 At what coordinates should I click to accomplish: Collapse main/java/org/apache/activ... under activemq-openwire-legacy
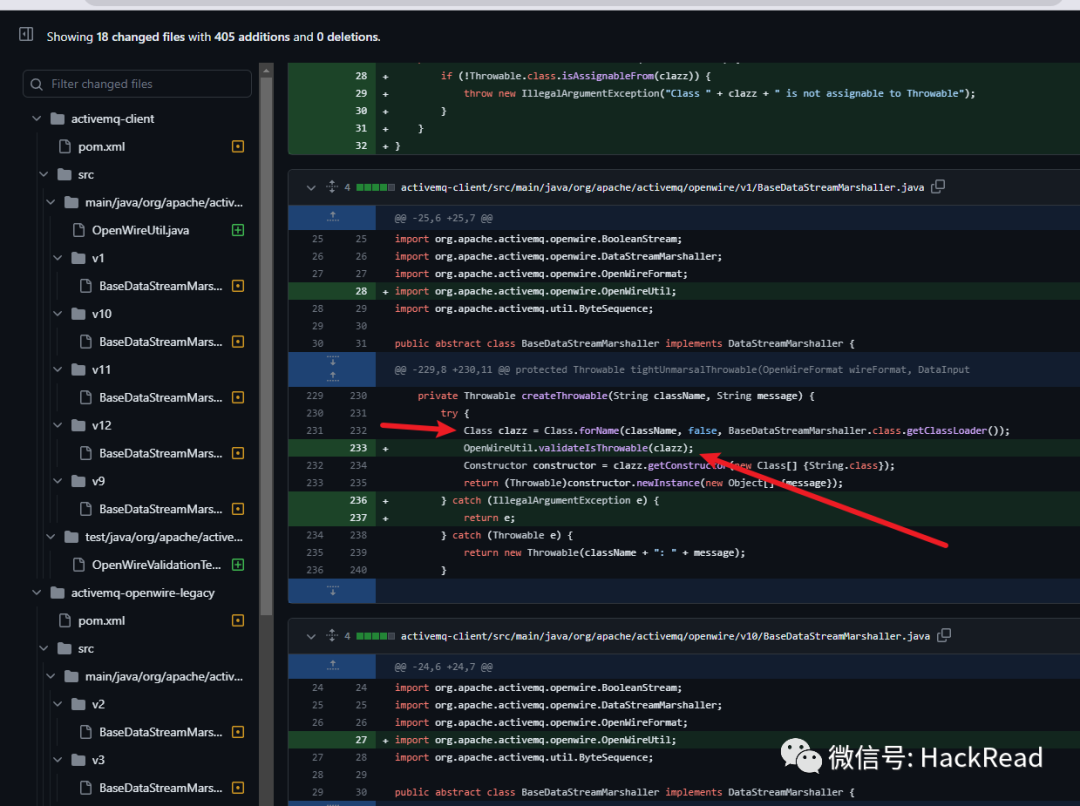pos(51,676)
